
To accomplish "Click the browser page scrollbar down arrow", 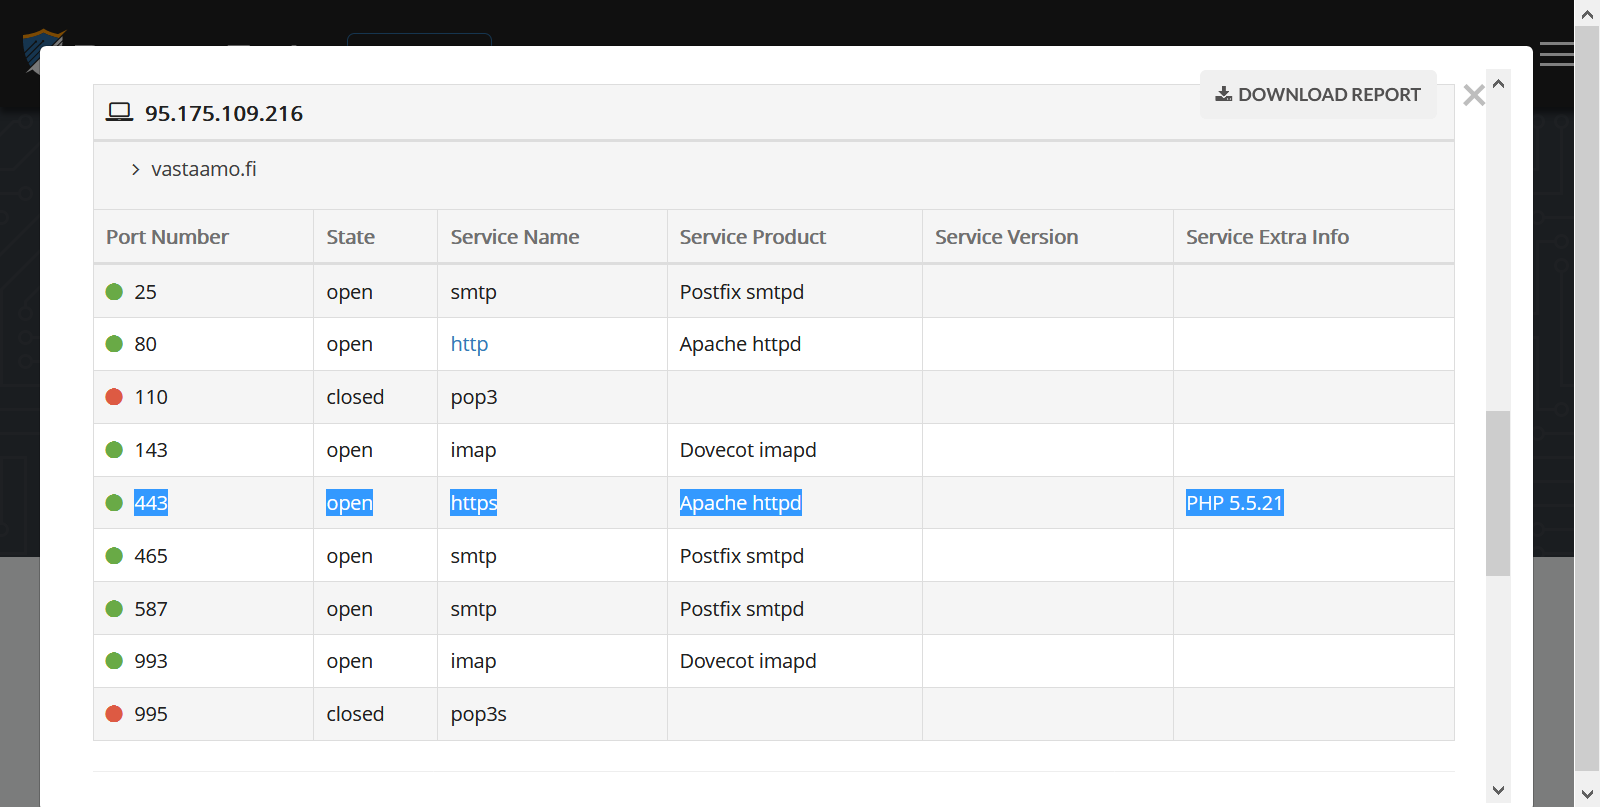I will pos(1587,794).
